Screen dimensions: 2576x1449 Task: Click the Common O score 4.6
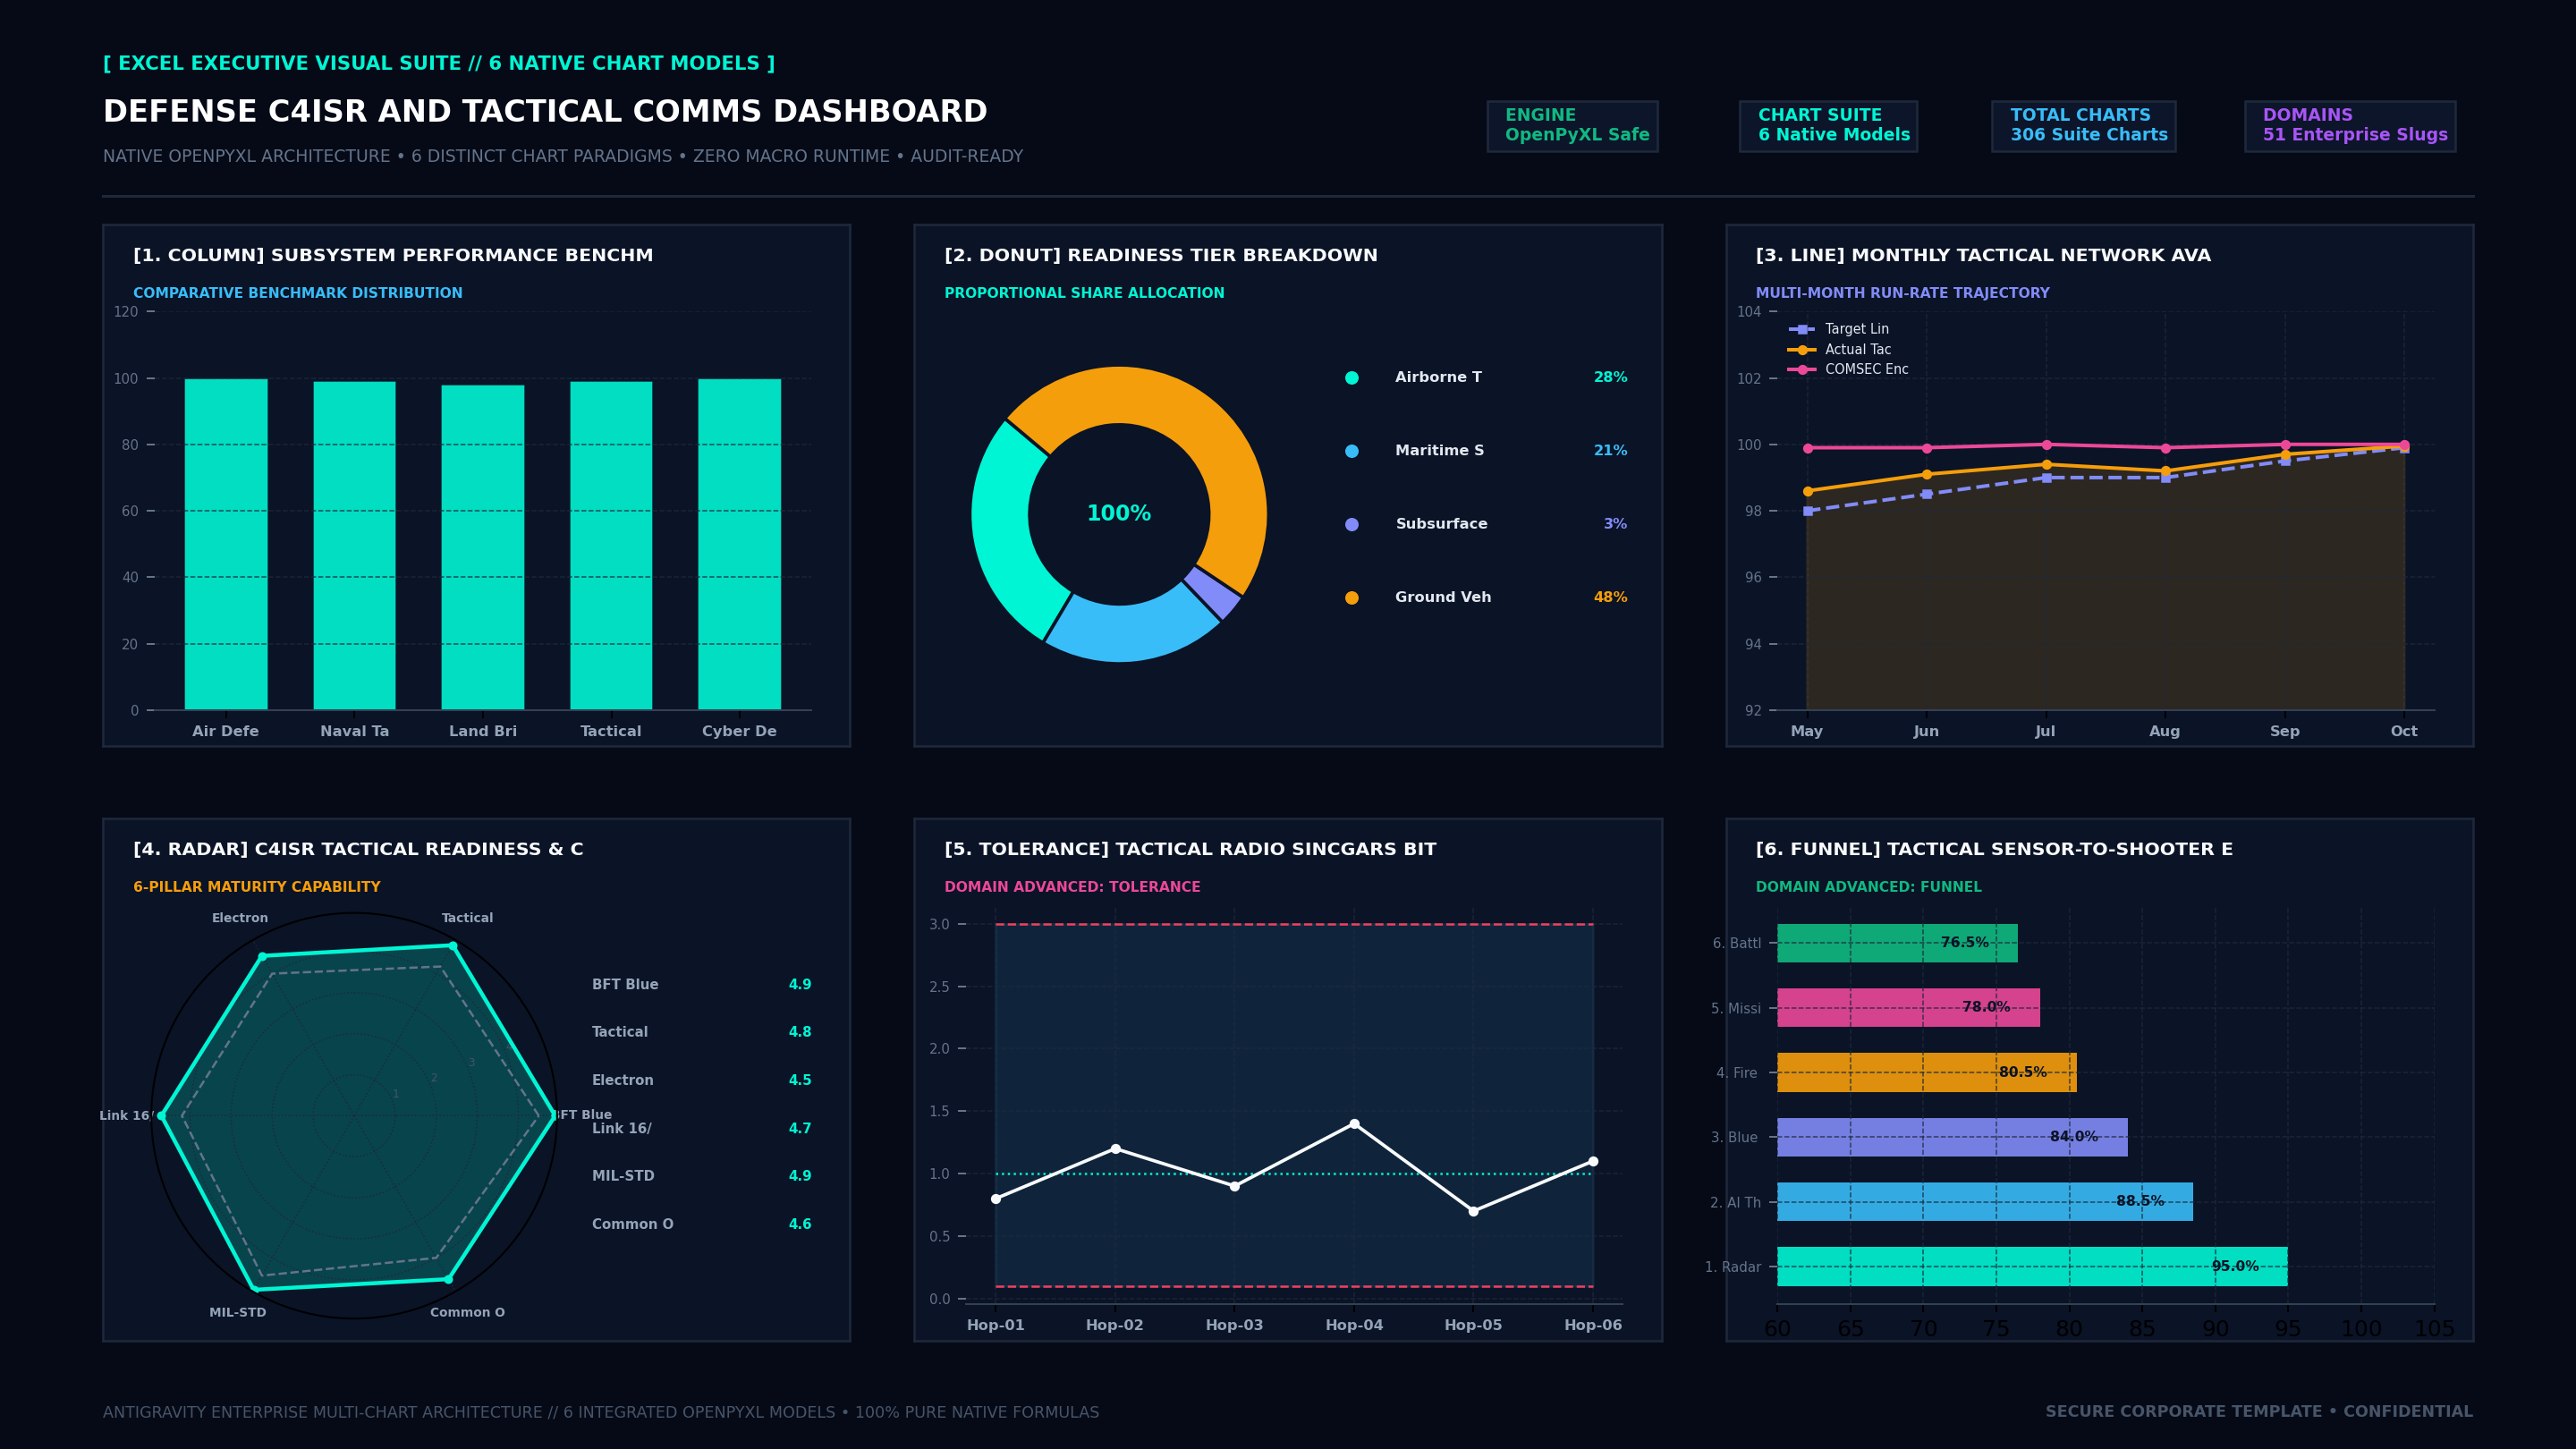coord(800,1224)
